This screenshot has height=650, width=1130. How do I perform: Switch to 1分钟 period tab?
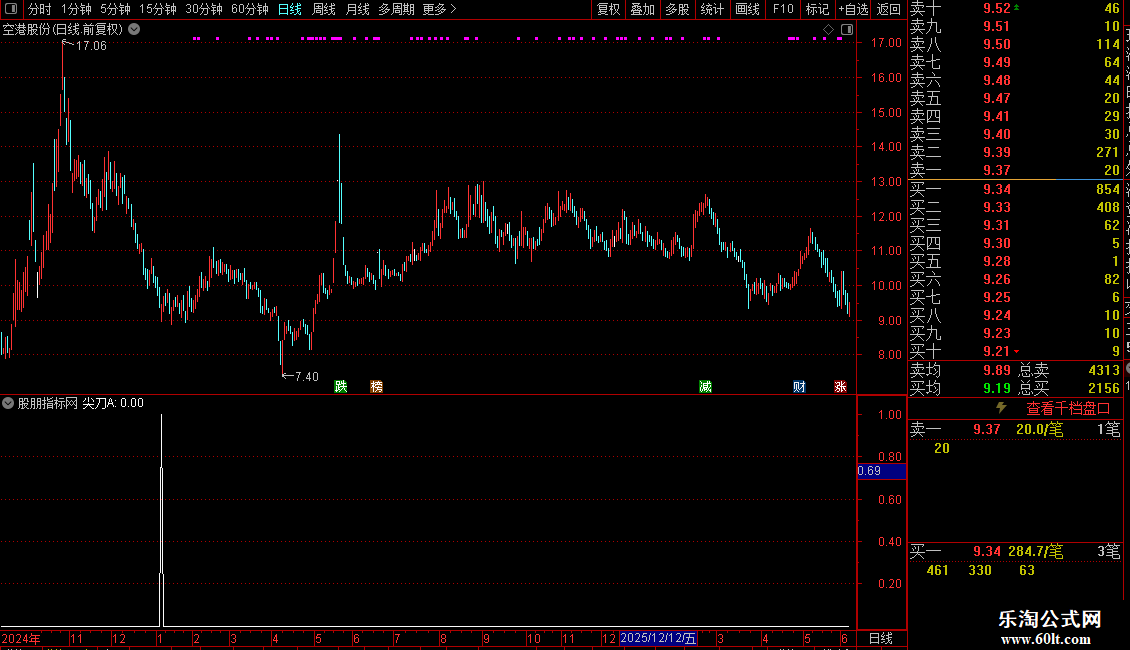pyautogui.click(x=76, y=9)
